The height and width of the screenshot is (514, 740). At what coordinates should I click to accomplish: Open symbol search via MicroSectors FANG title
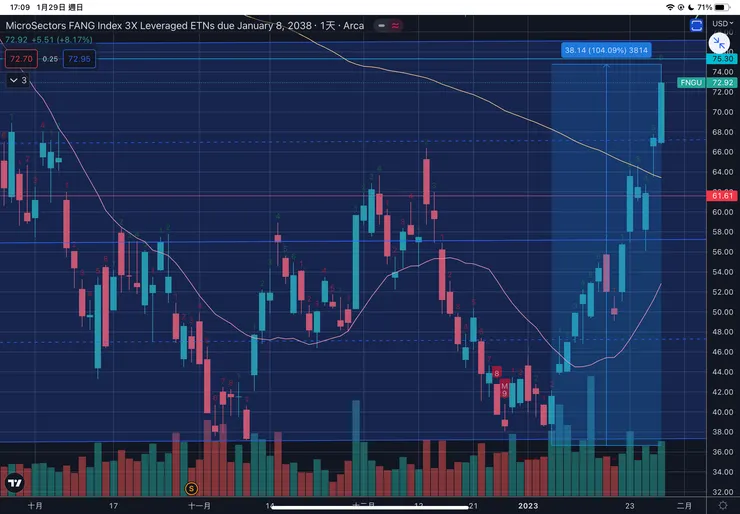pyautogui.click(x=159, y=25)
